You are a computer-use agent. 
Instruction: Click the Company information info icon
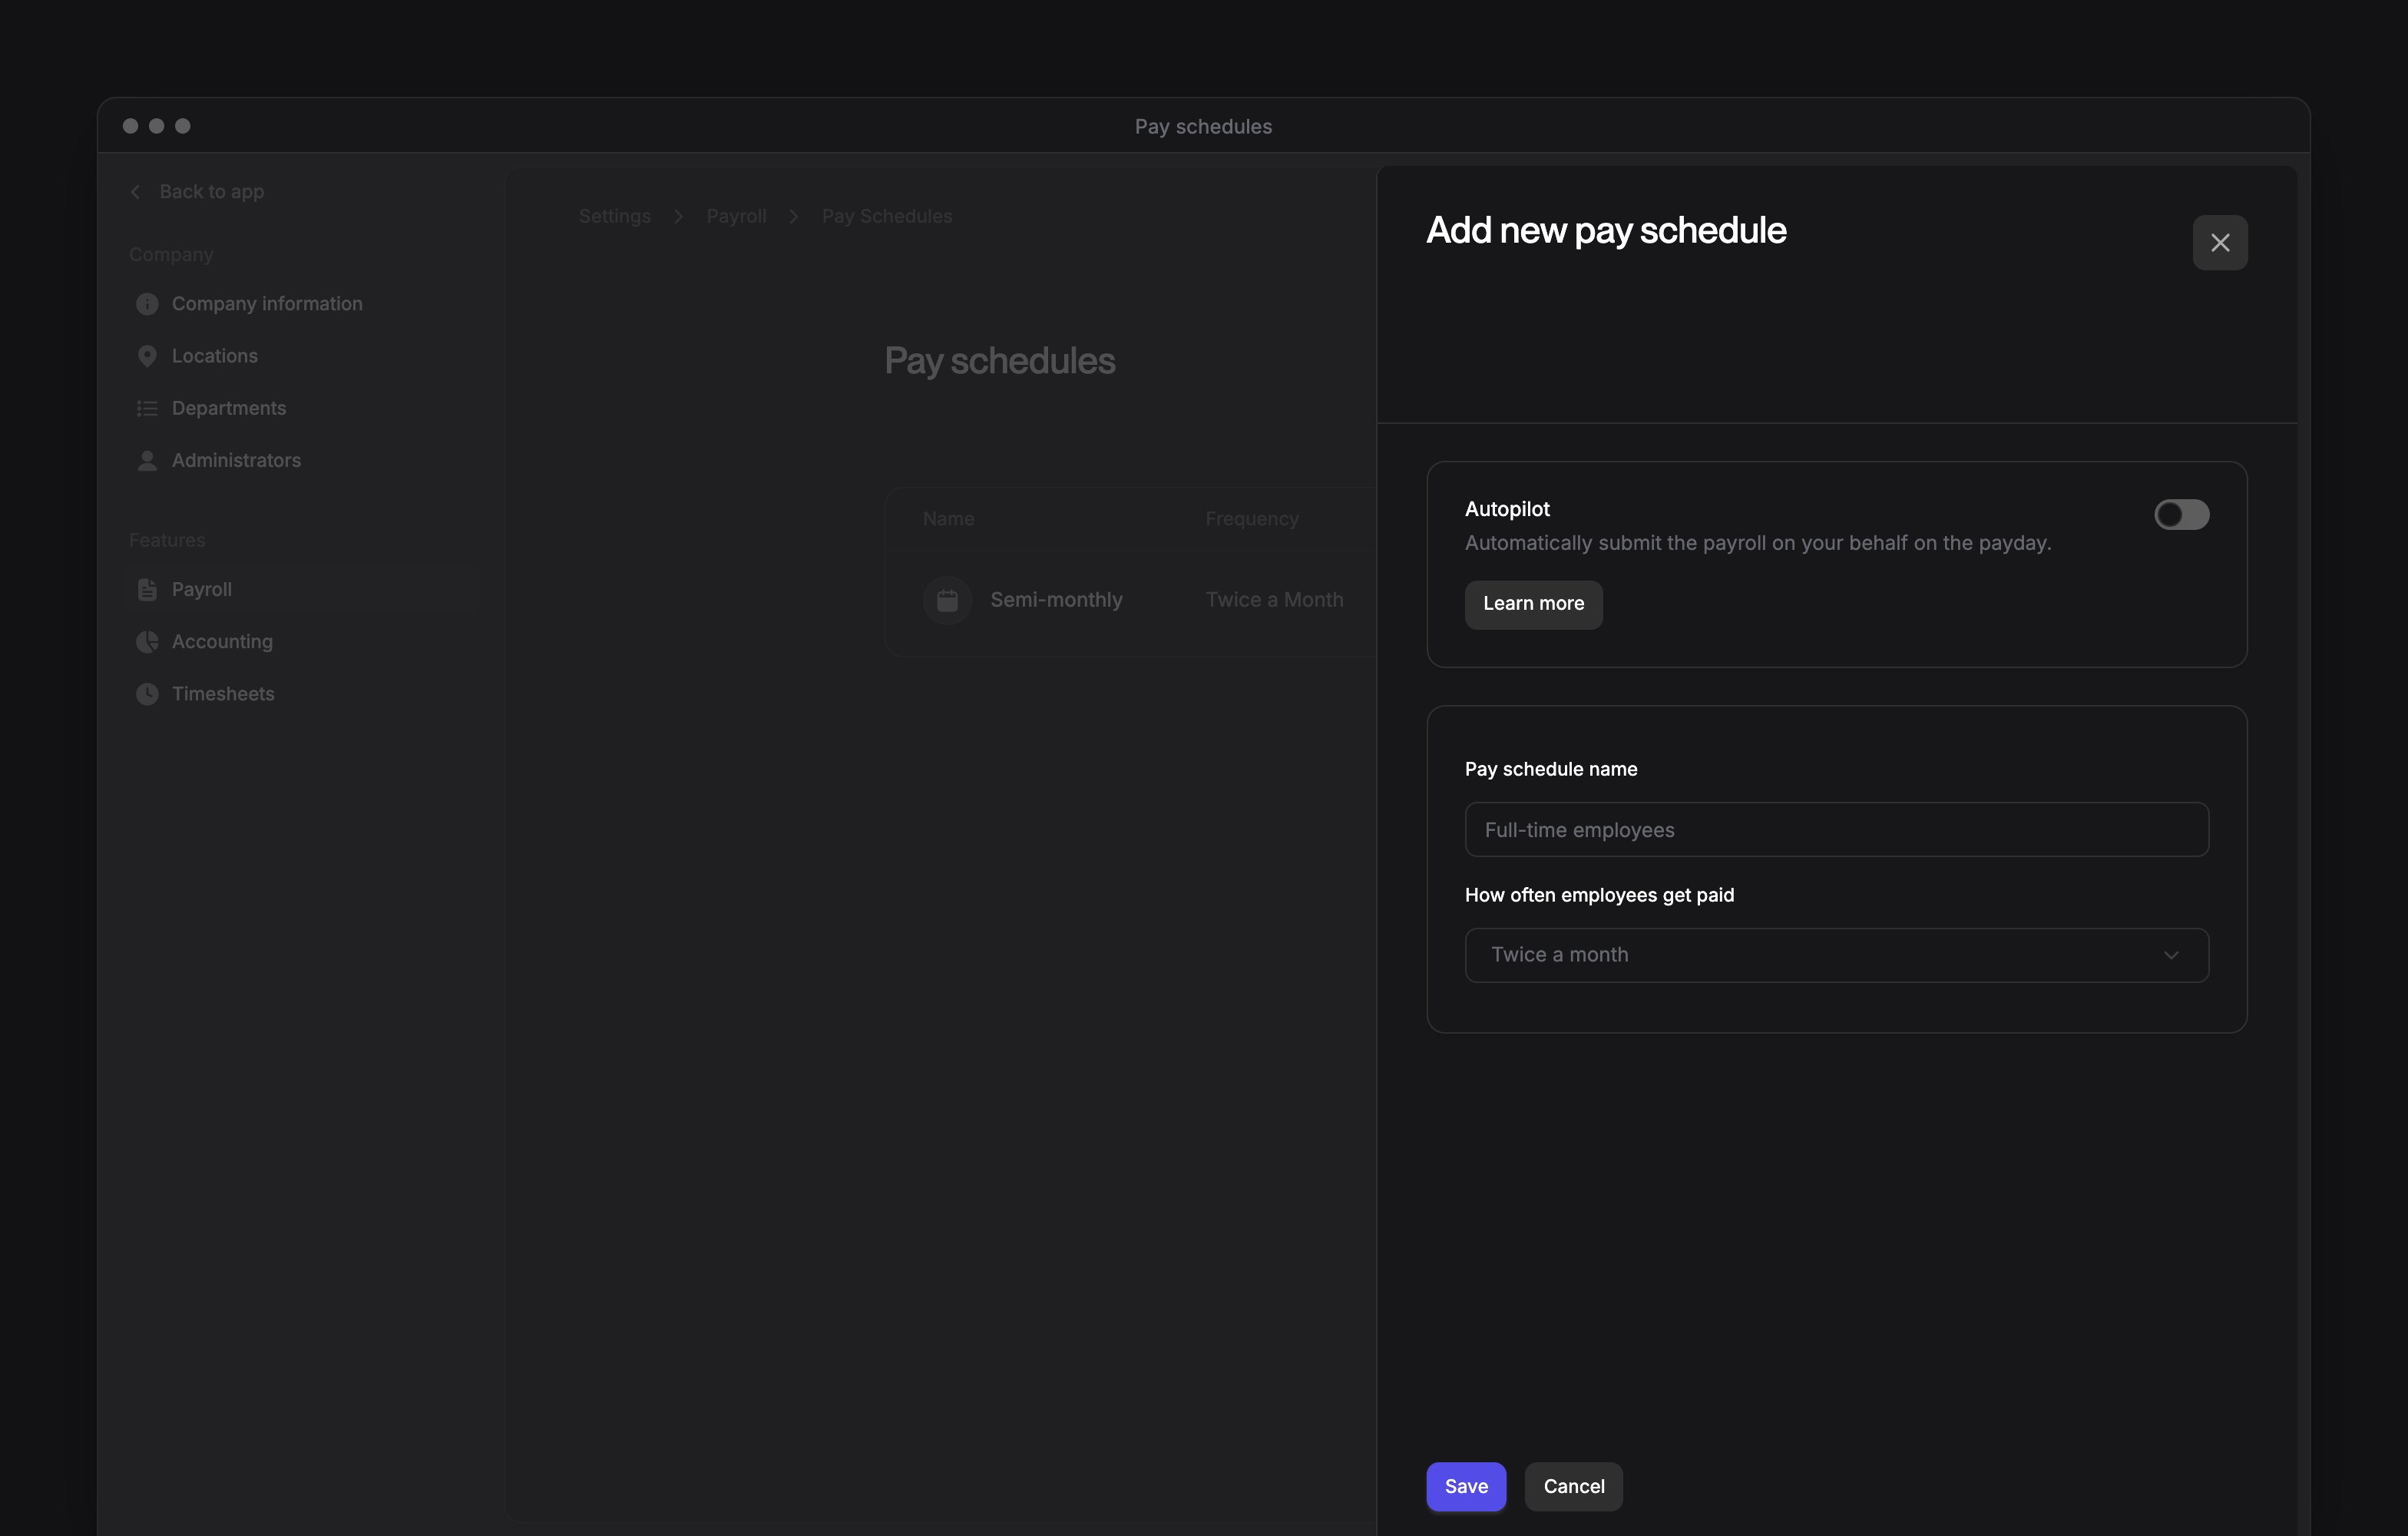pos(147,304)
